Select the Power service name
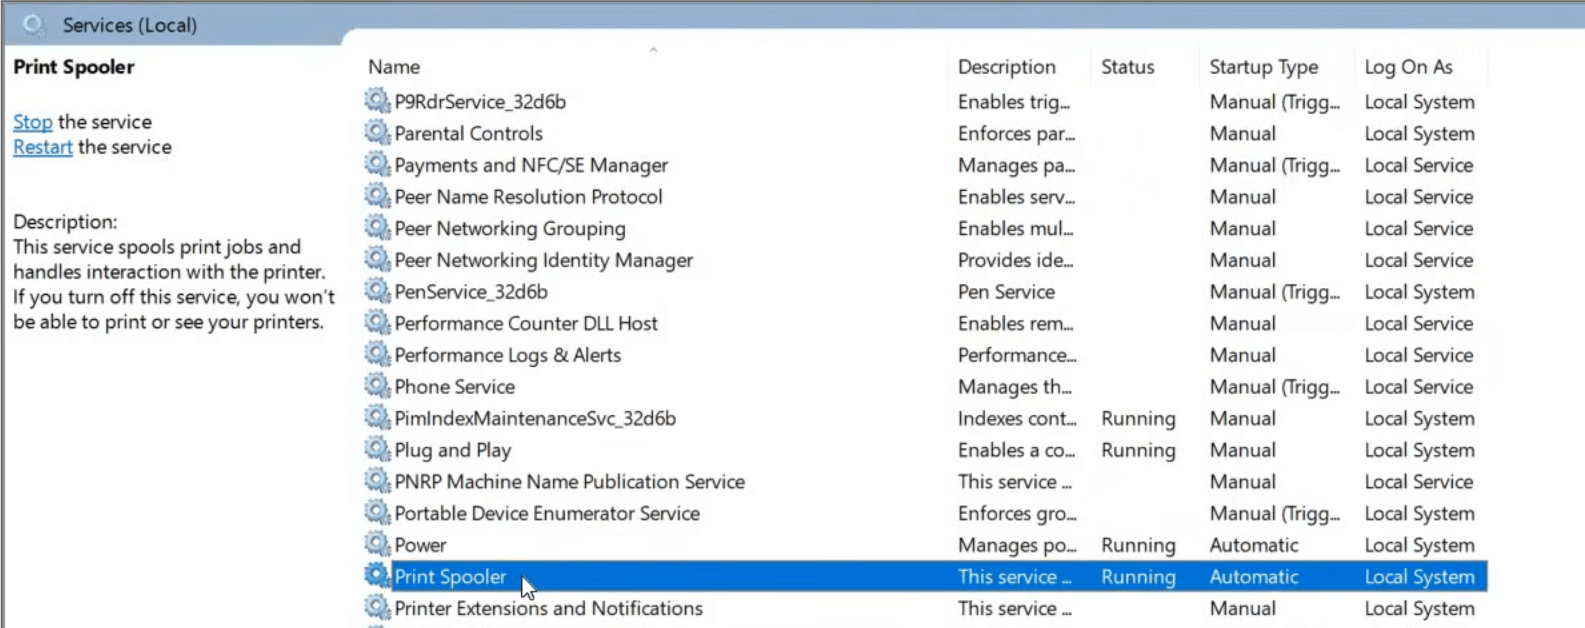 (420, 545)
